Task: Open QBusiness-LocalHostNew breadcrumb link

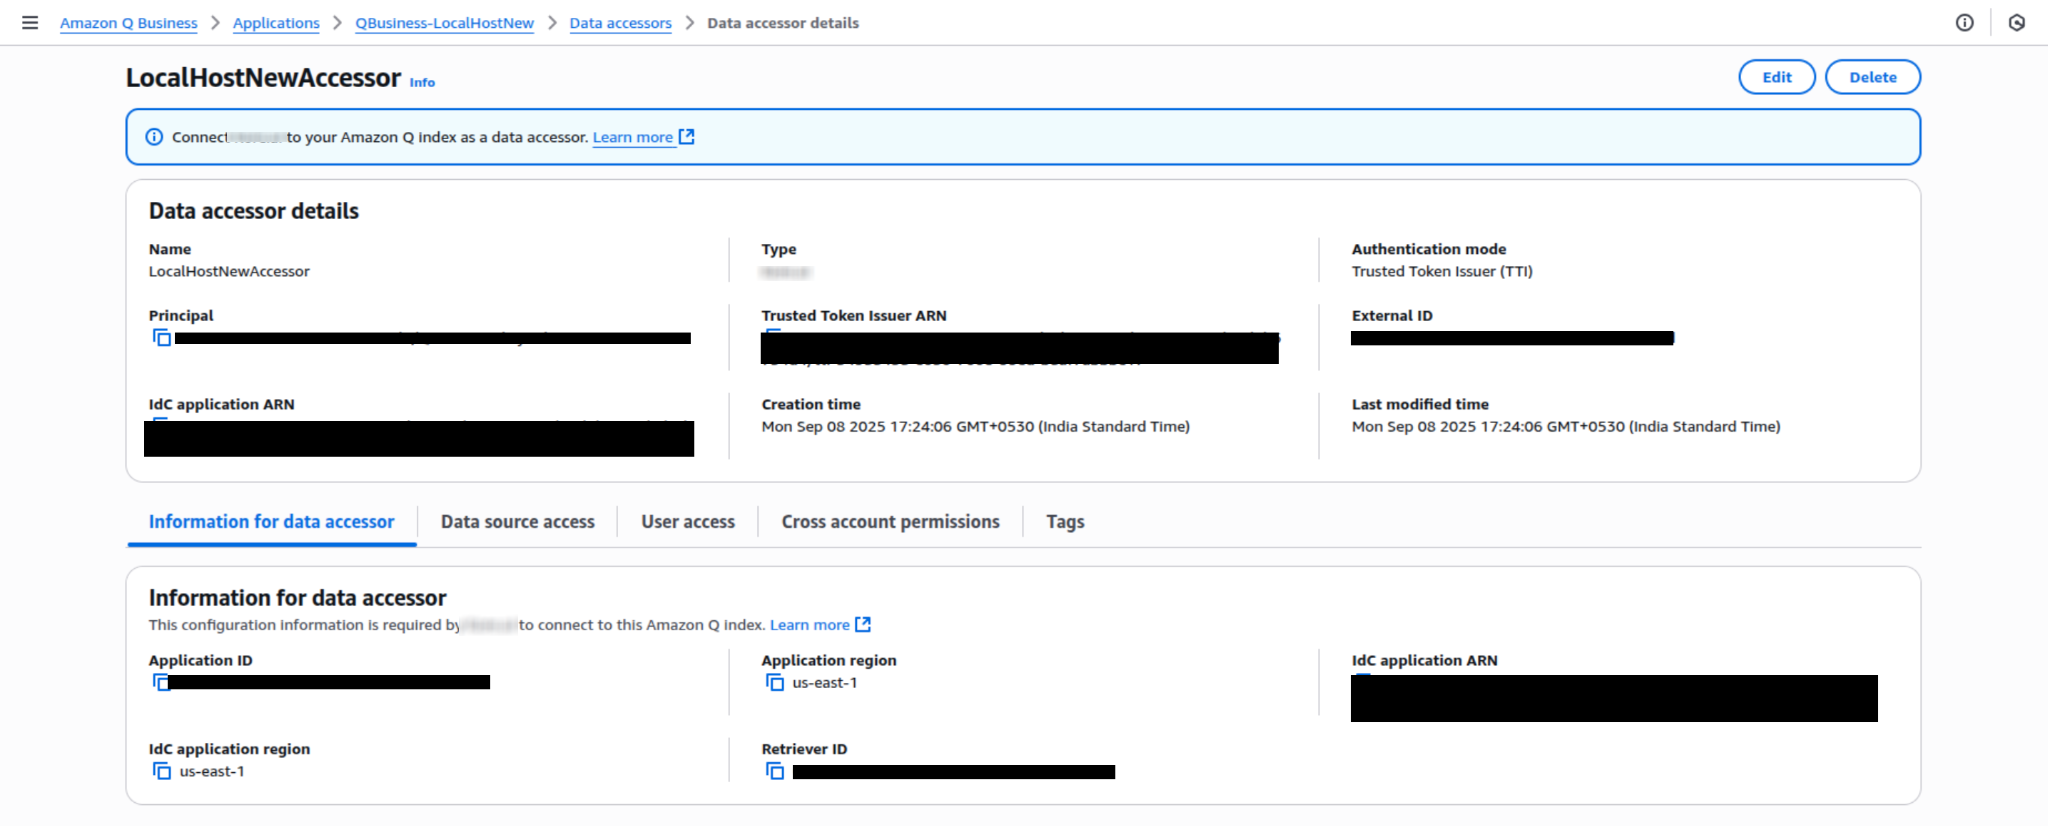Action: pyautogui.click(x=444, y=23)
